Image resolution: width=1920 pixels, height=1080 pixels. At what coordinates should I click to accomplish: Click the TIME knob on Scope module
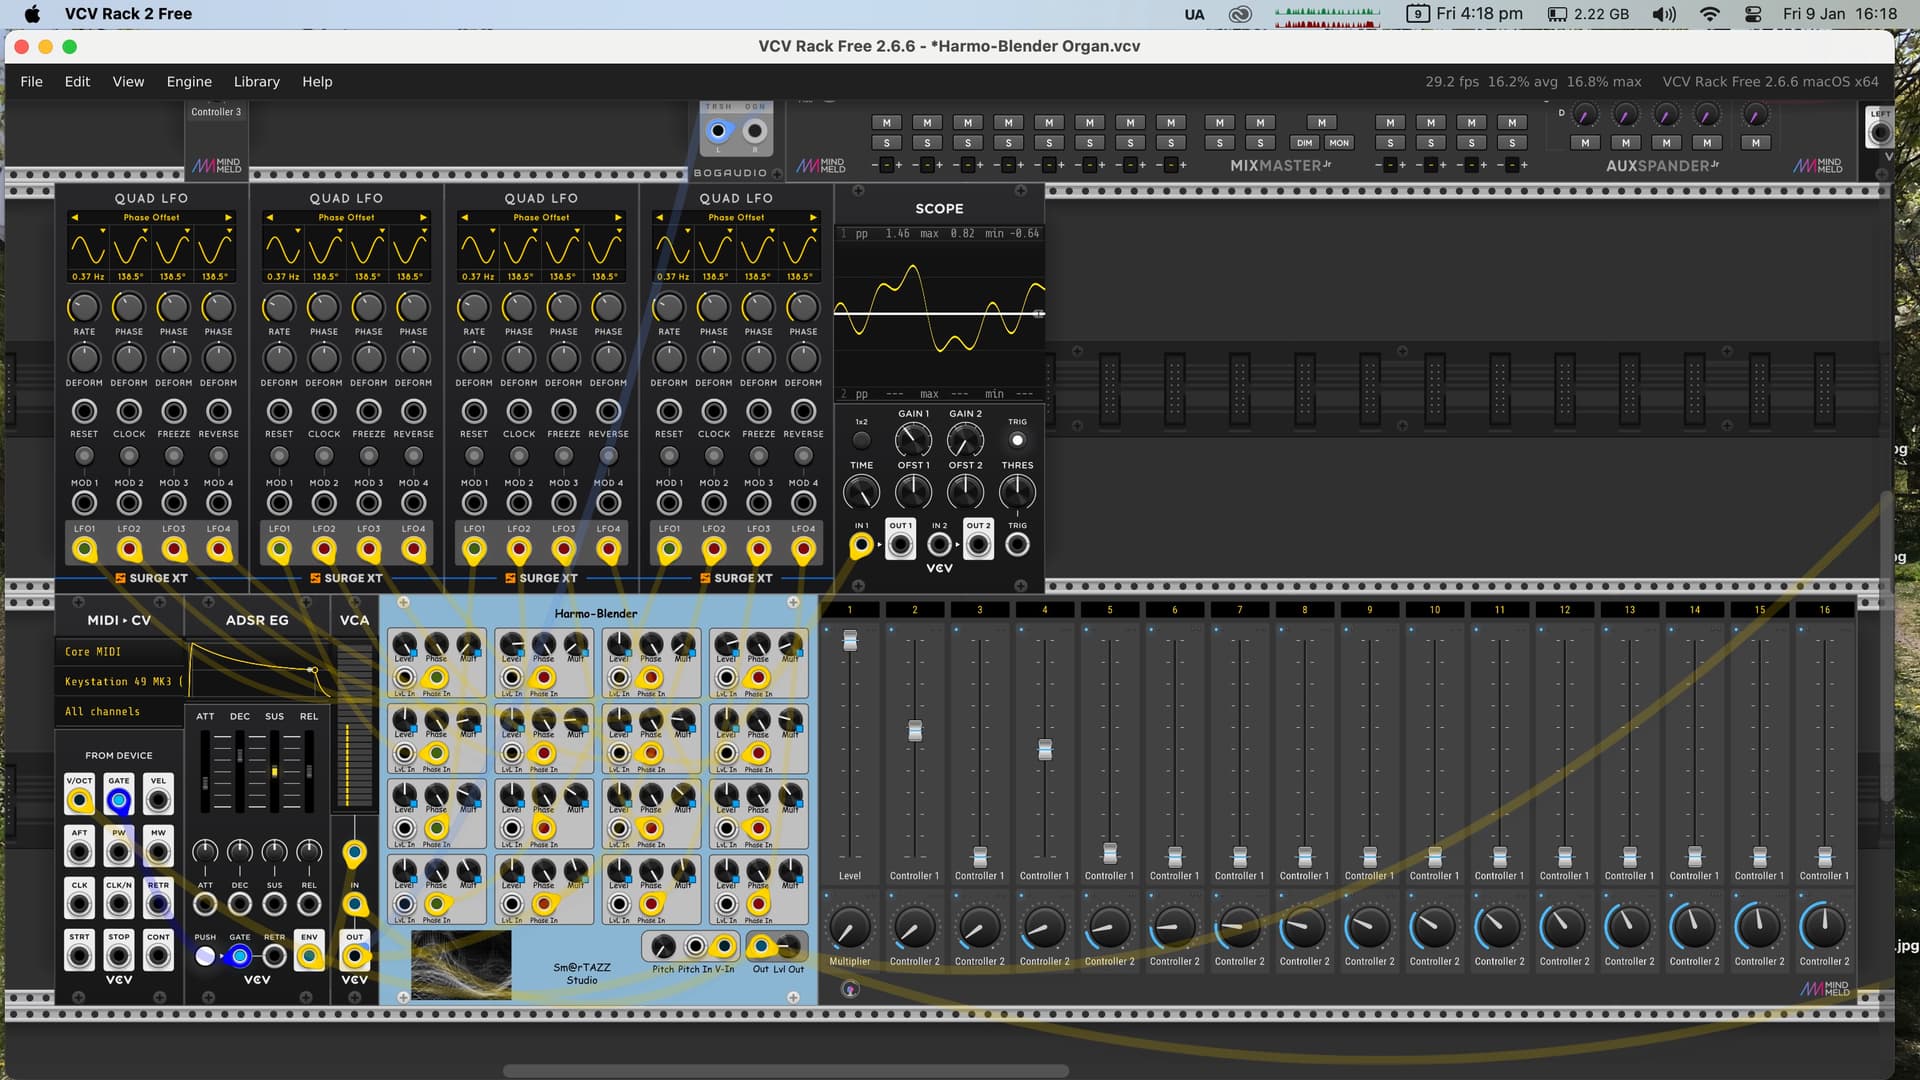tap(861, 492)
